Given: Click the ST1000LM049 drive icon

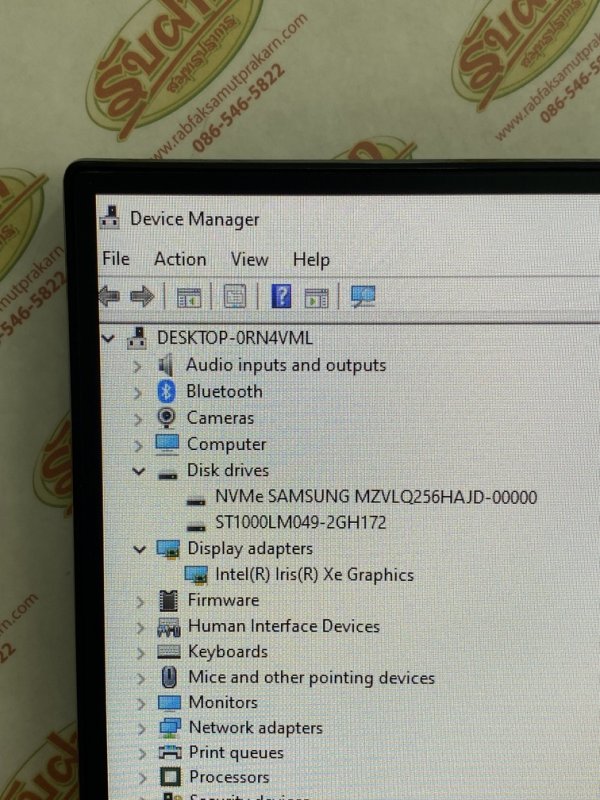Looking at the screenshot, I should tap(196, 527).
